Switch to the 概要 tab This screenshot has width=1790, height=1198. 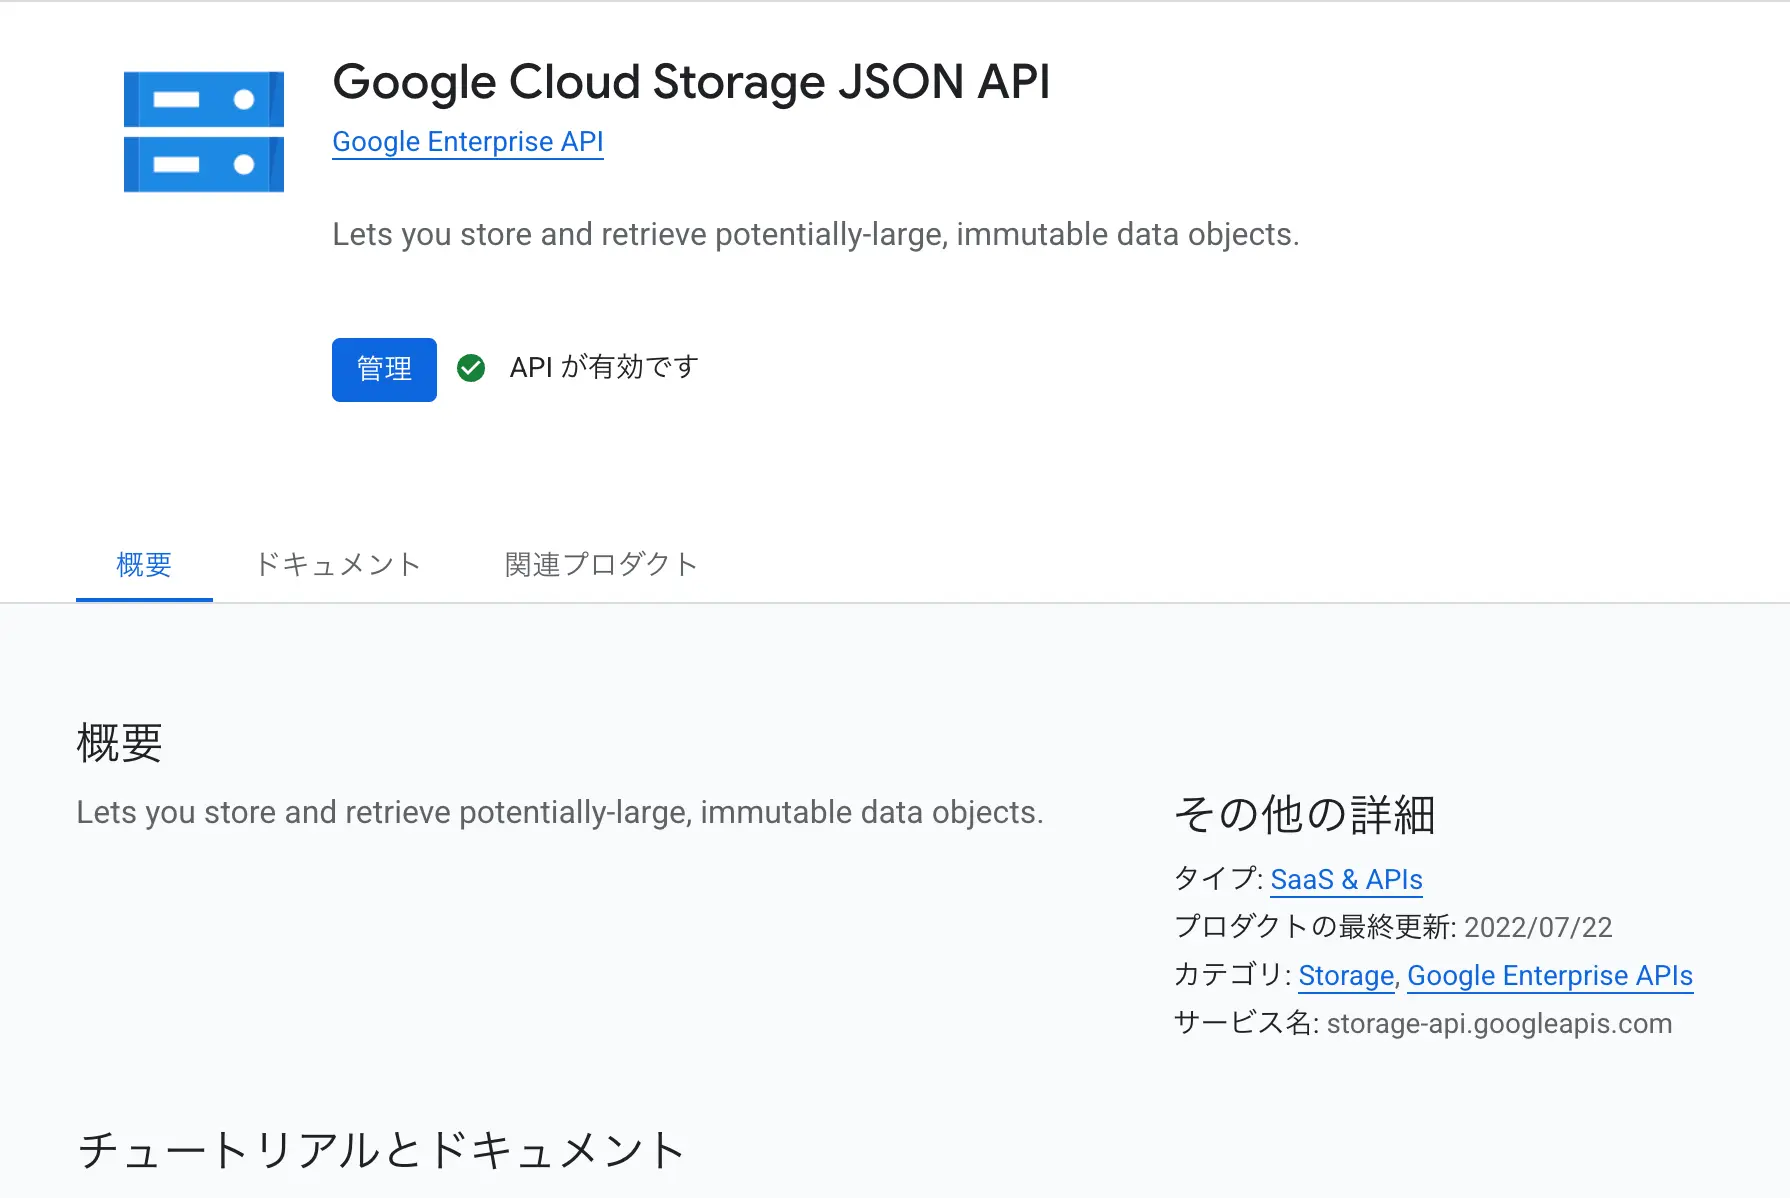(x=144, y=565)
